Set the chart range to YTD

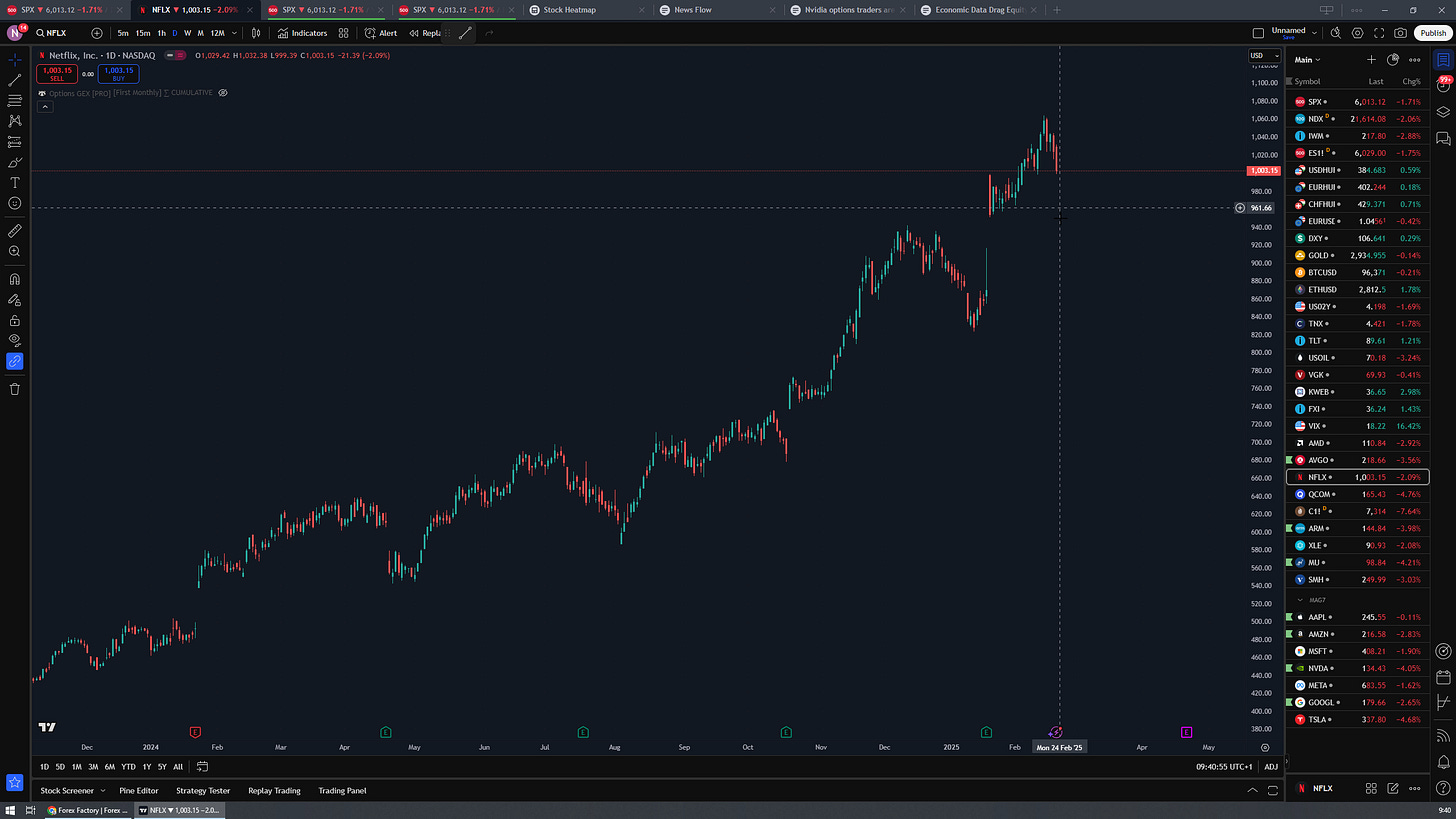[x=128, y=767]
